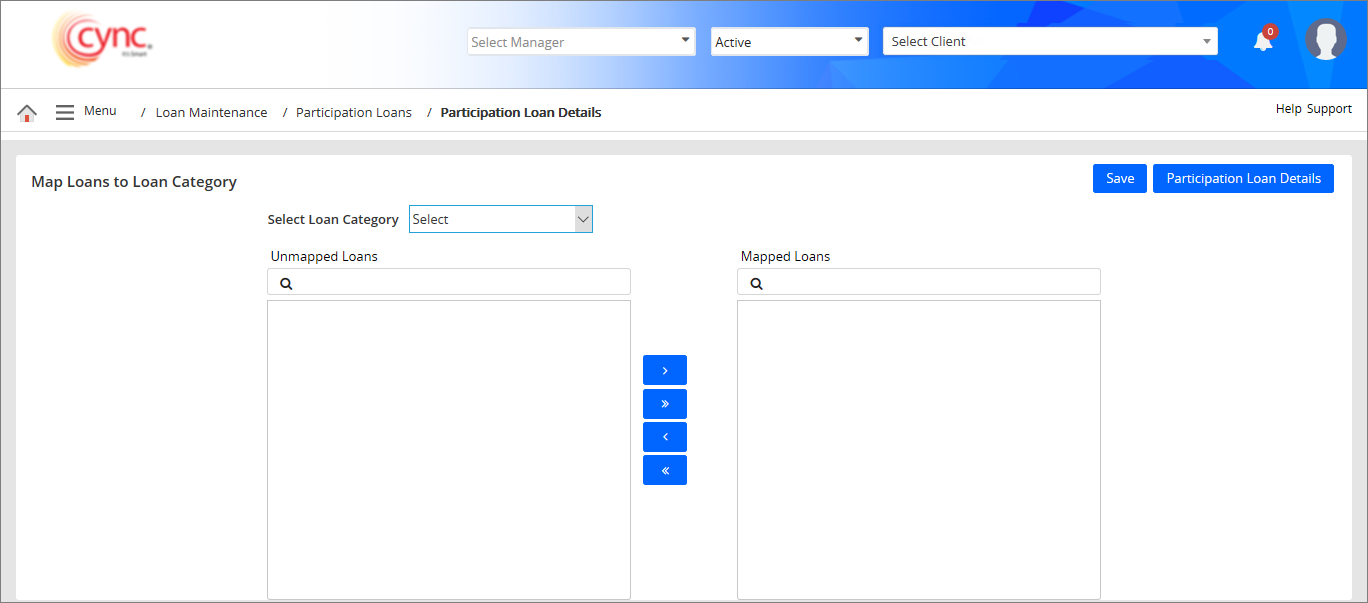
Task: Open the Help Support link
Action: 1313,109
